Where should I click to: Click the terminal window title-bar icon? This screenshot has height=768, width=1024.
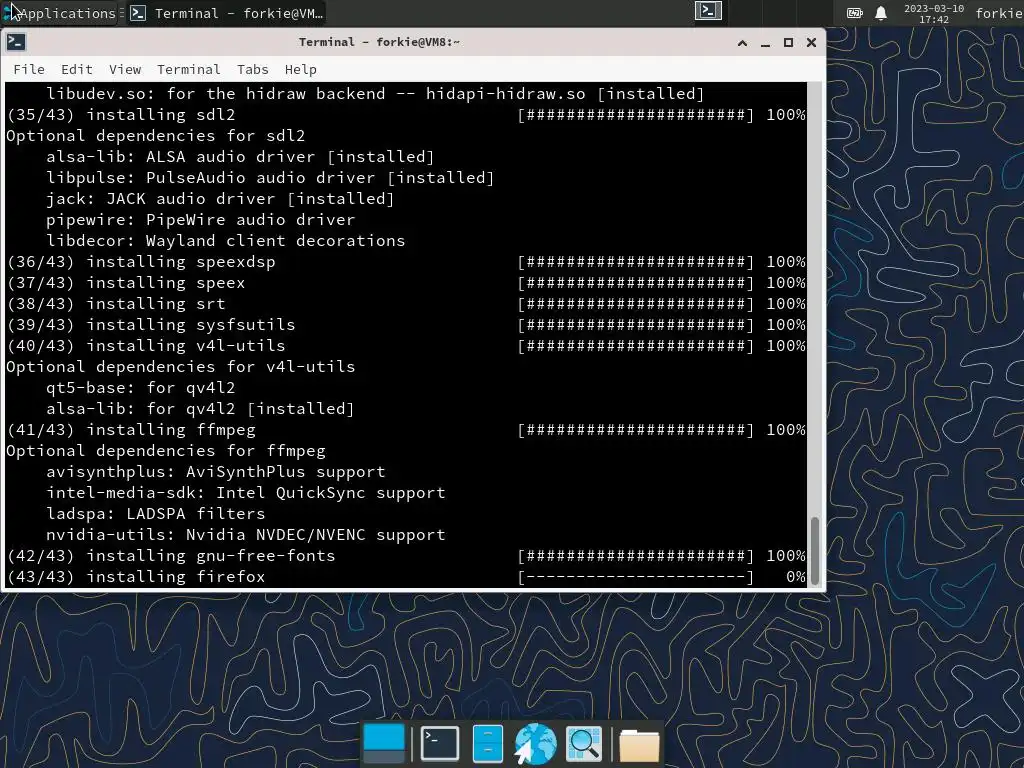tap(16, 42)
